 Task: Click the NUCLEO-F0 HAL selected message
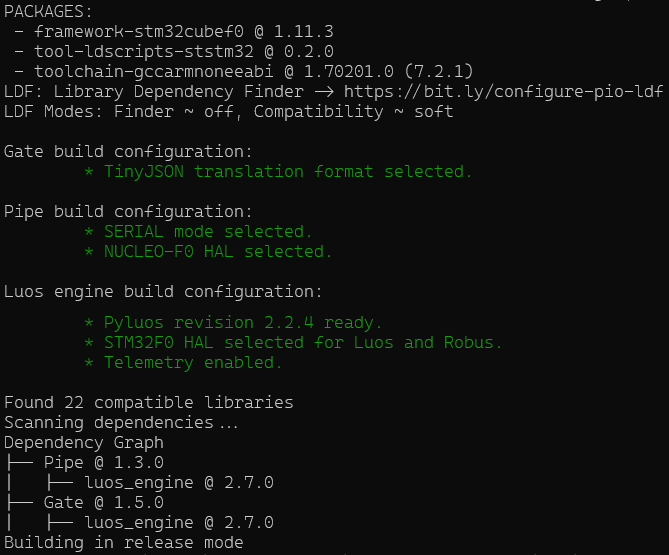(x=218, y=251)
